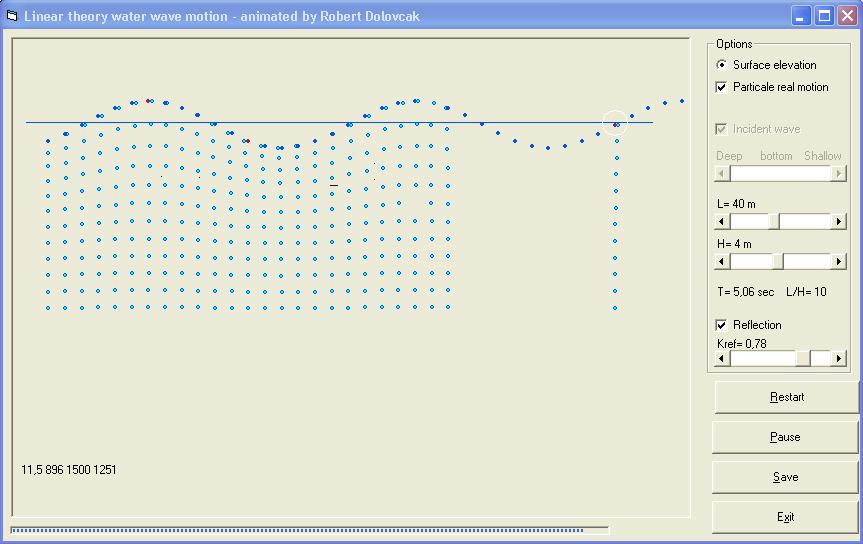
Task: Click the Save button
Action: [785, 477]
